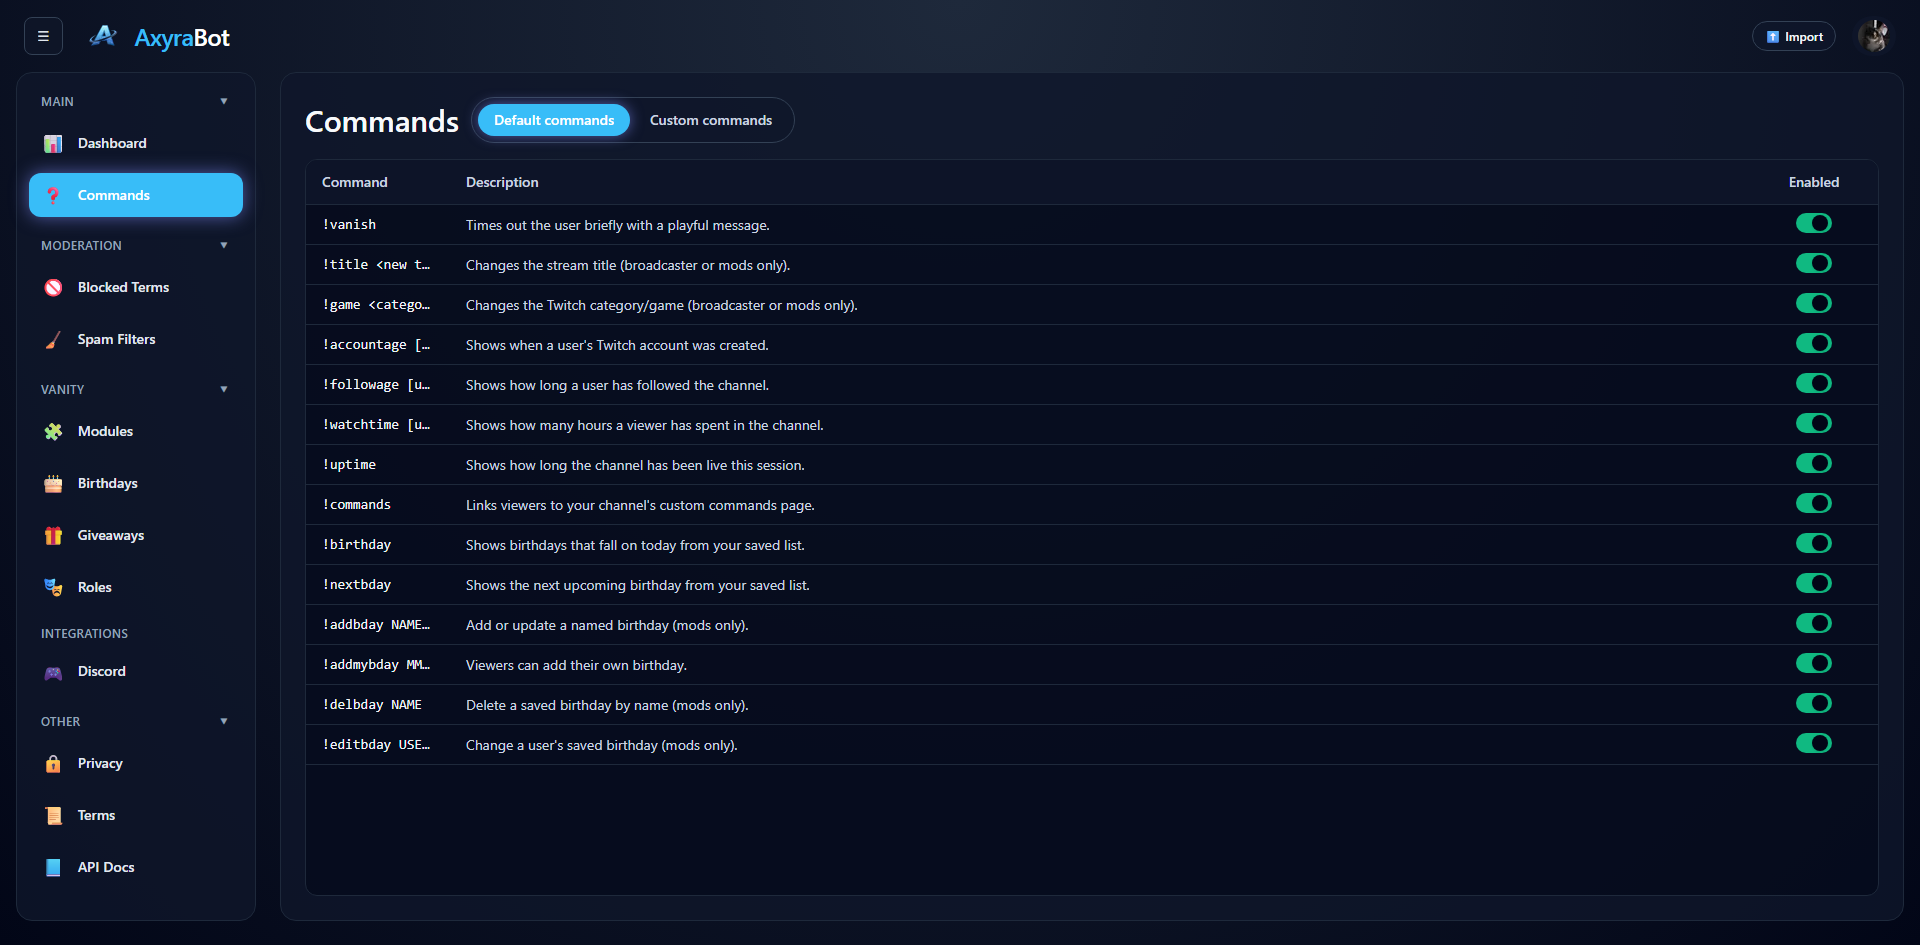The height and width of the screenshot is (945, 1920).
Task: Go to the Spam Filters page
Action: (136, 339)
